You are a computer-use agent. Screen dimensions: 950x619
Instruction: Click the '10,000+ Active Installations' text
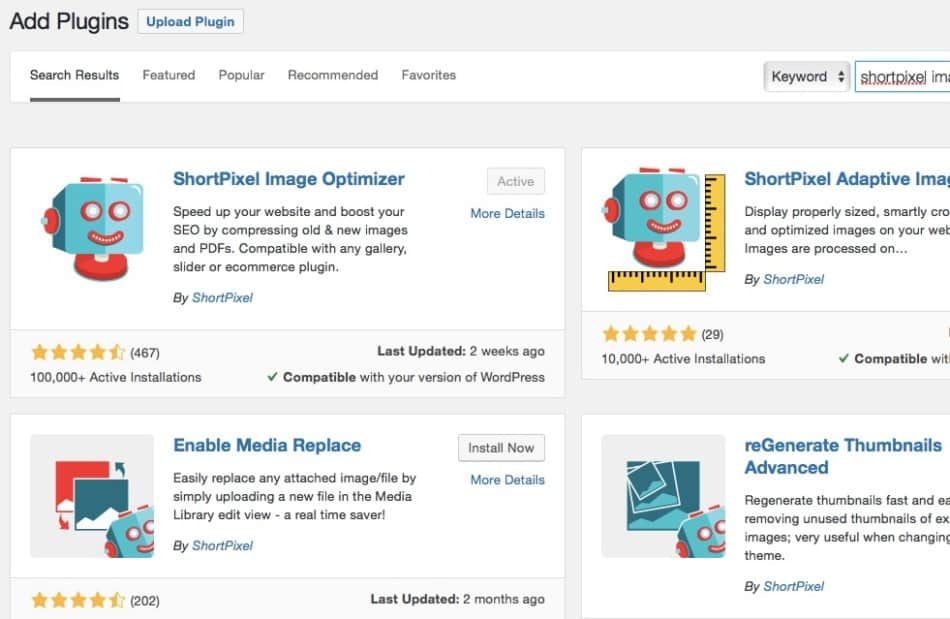683,359
